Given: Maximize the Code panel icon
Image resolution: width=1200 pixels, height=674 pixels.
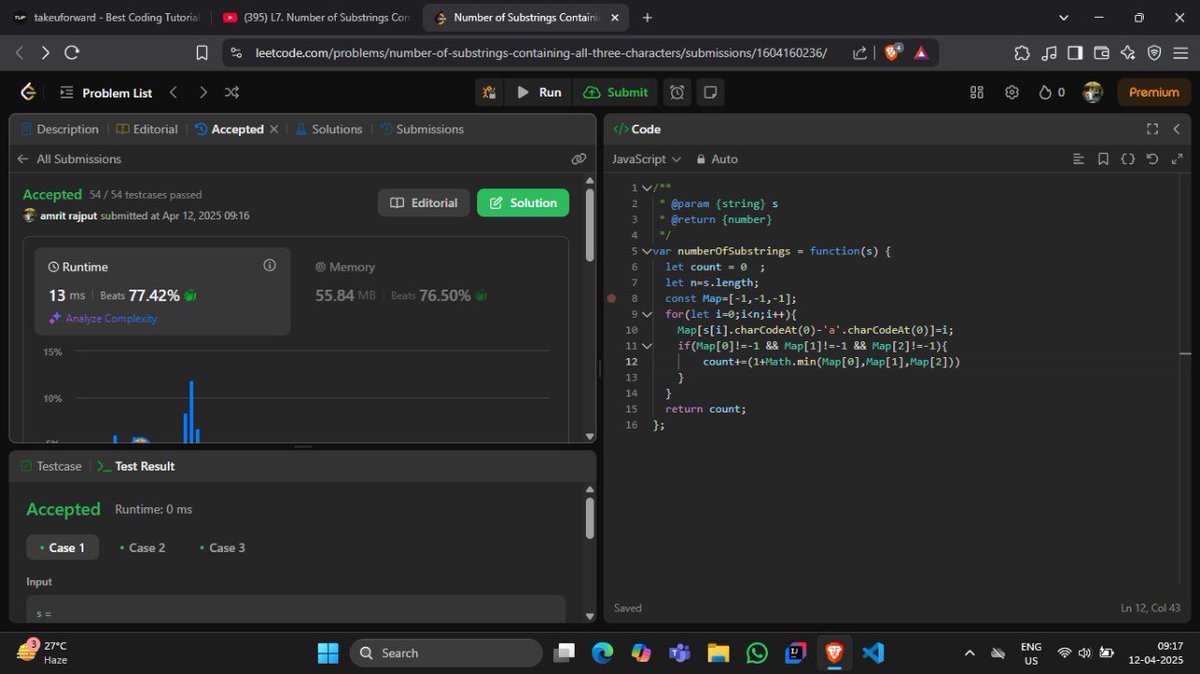Looking at the screenshot, I should point(1152,129).
